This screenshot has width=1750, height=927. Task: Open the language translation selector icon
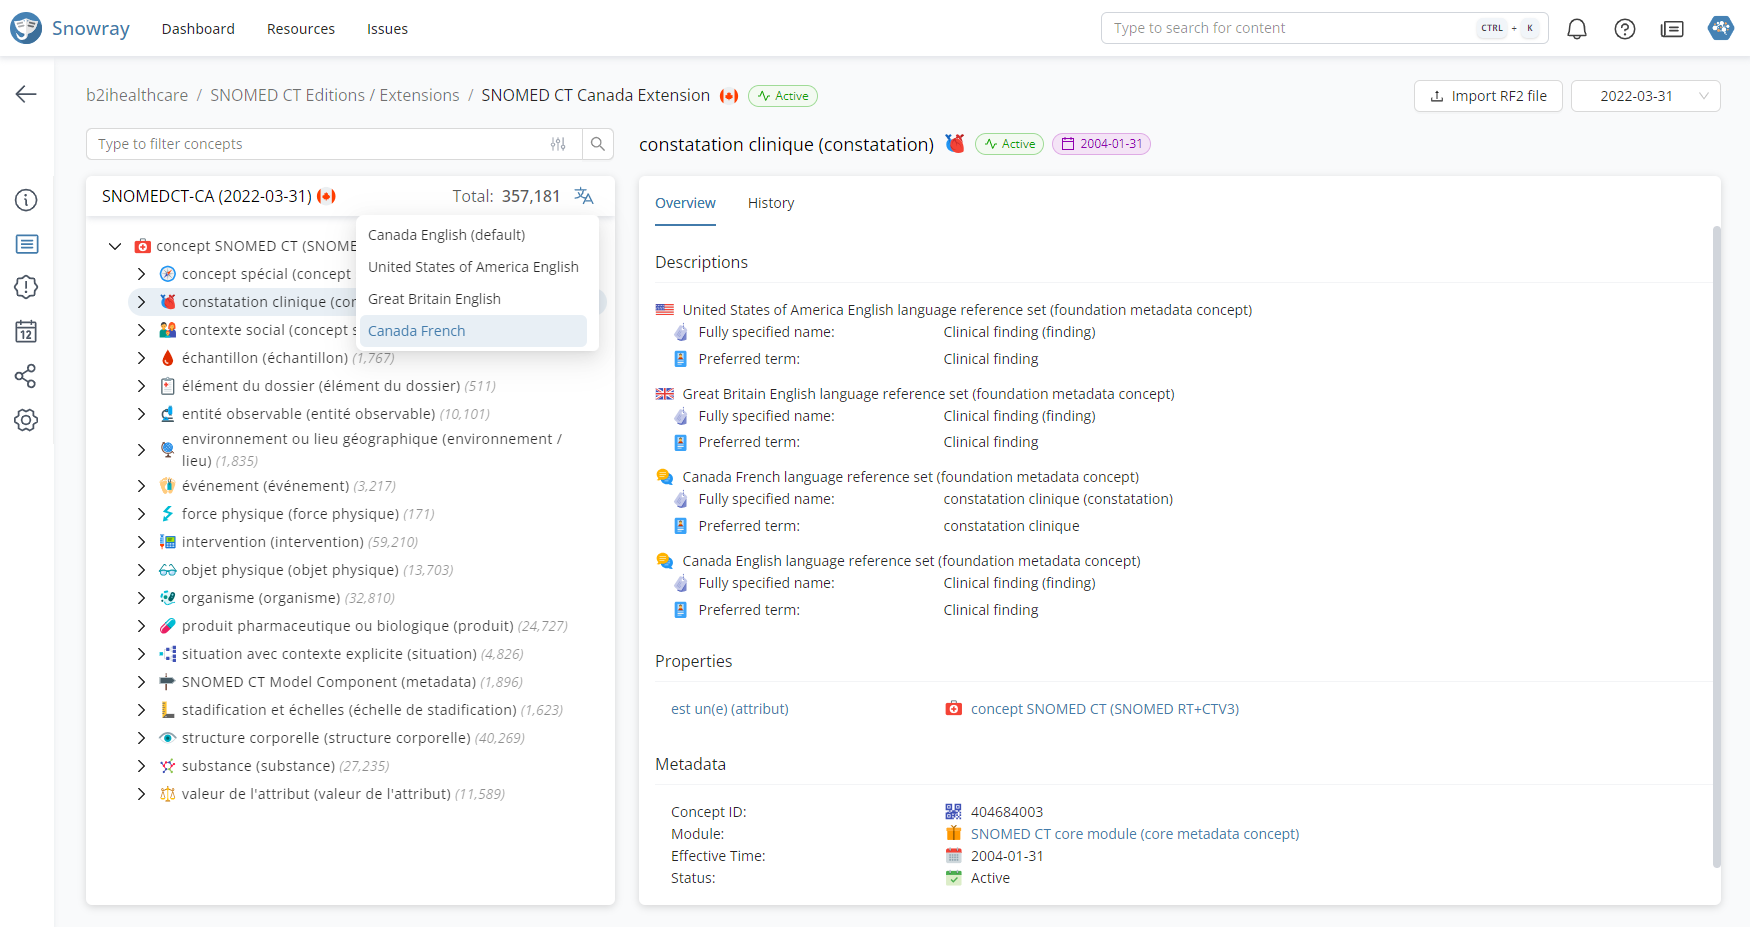pos(584,196)
